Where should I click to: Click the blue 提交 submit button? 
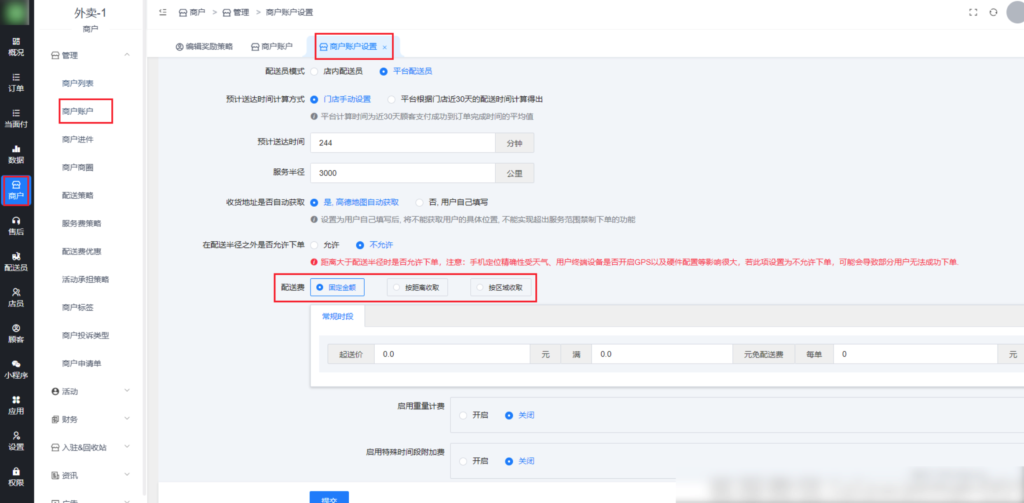[329, 497]
